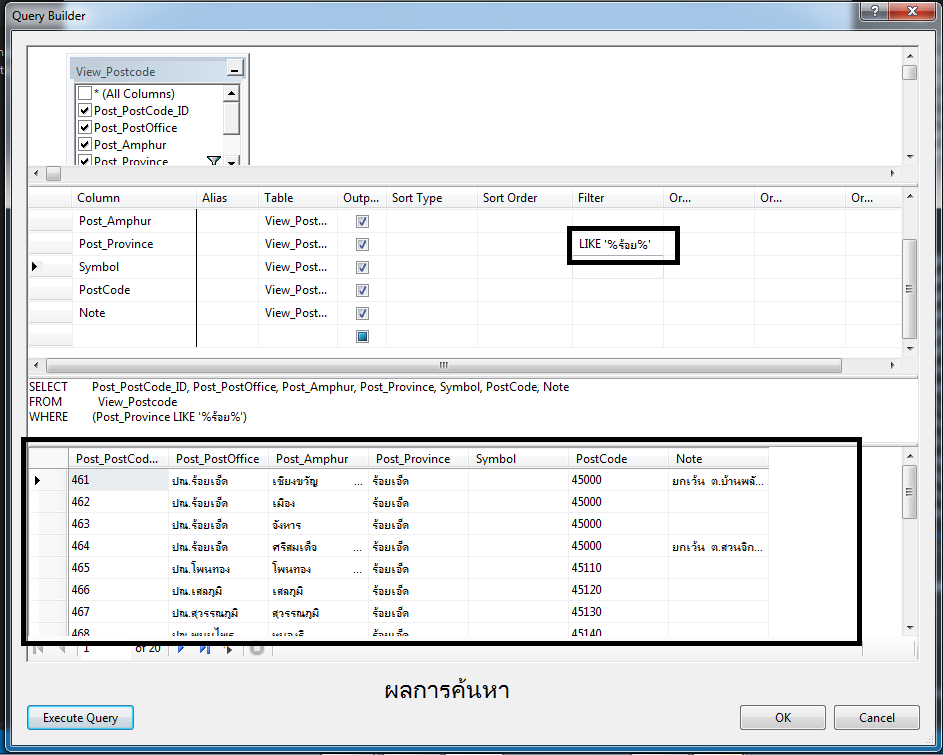Click the Post_Province results column header

tap(413, 459)
